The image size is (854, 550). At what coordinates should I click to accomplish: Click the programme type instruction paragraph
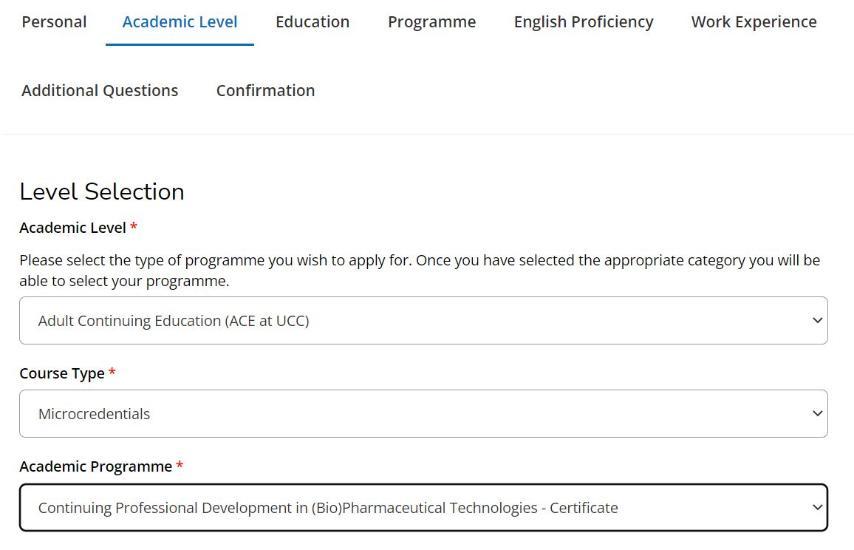tap(419, 270)
